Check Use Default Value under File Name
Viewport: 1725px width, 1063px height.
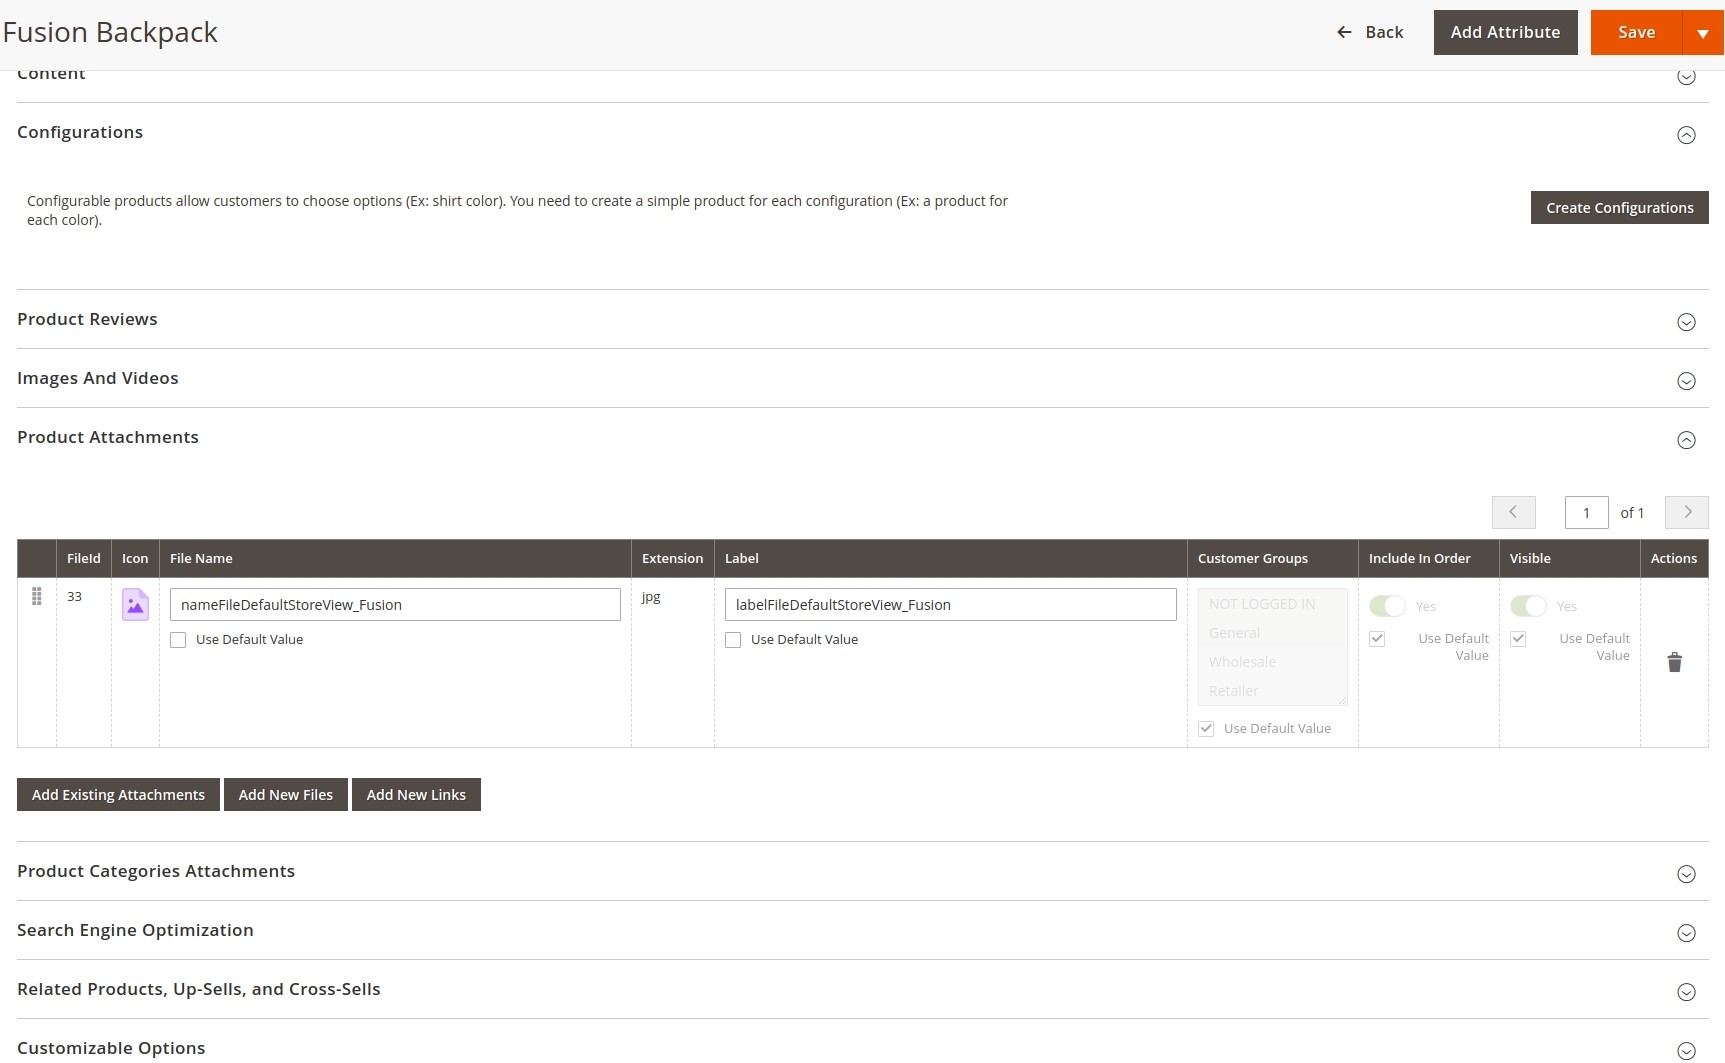click(178, 640)
